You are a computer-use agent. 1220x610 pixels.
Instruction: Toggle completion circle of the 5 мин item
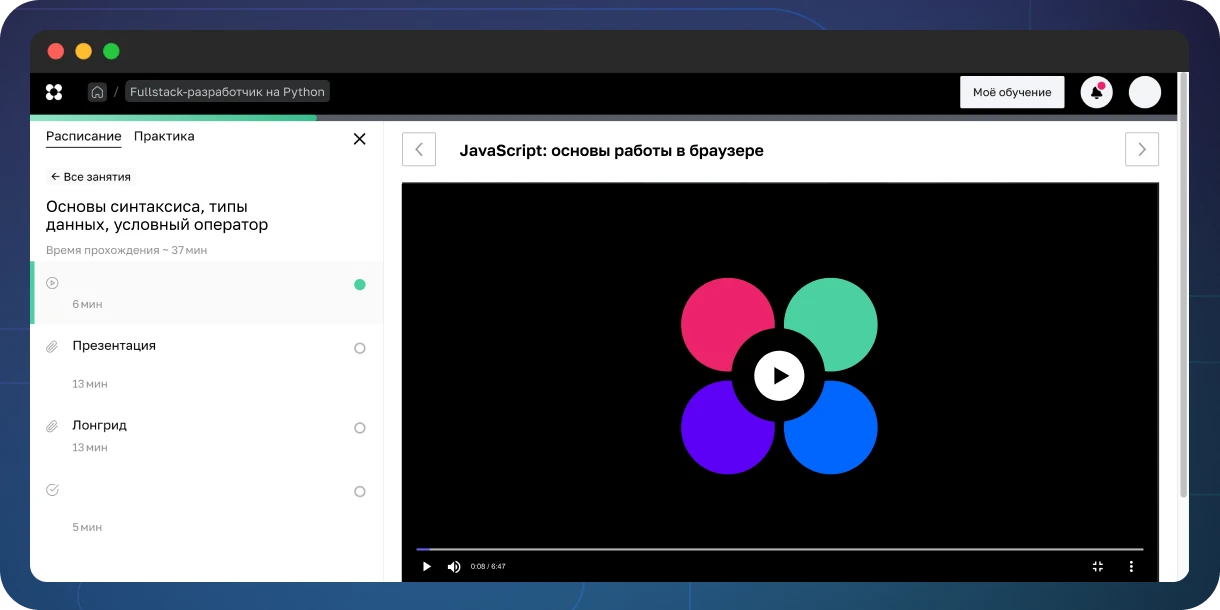pyautogui.click(x=360, y=492)
